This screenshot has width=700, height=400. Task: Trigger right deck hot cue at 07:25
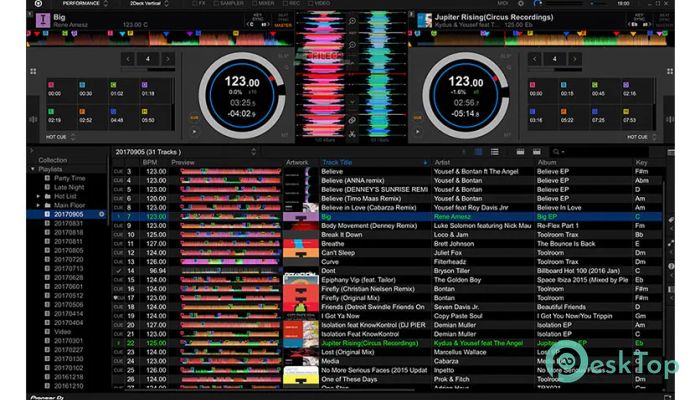(x=605, y=116)
